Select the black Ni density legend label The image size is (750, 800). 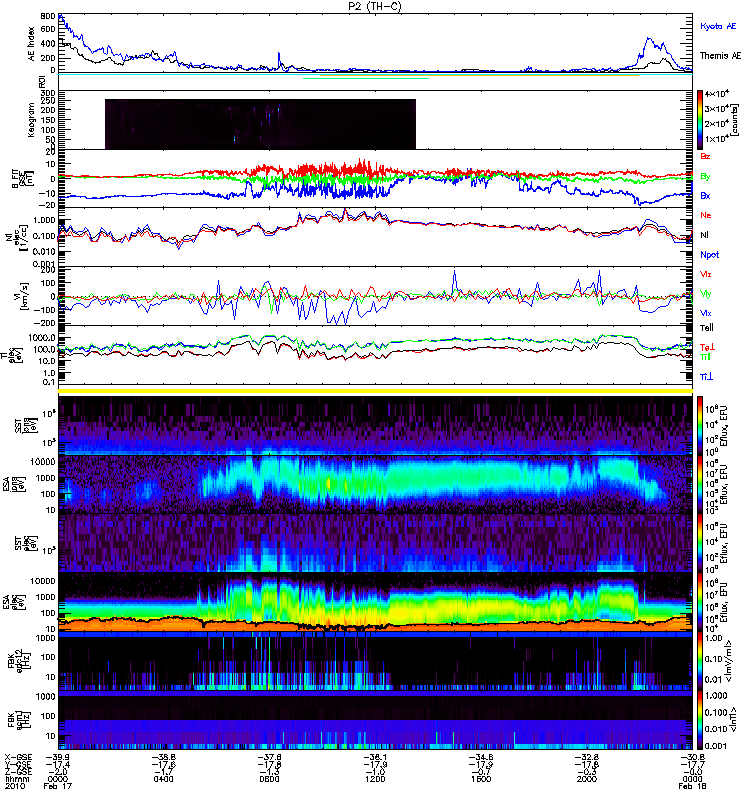pyautogui.click(x=704, y=235)
